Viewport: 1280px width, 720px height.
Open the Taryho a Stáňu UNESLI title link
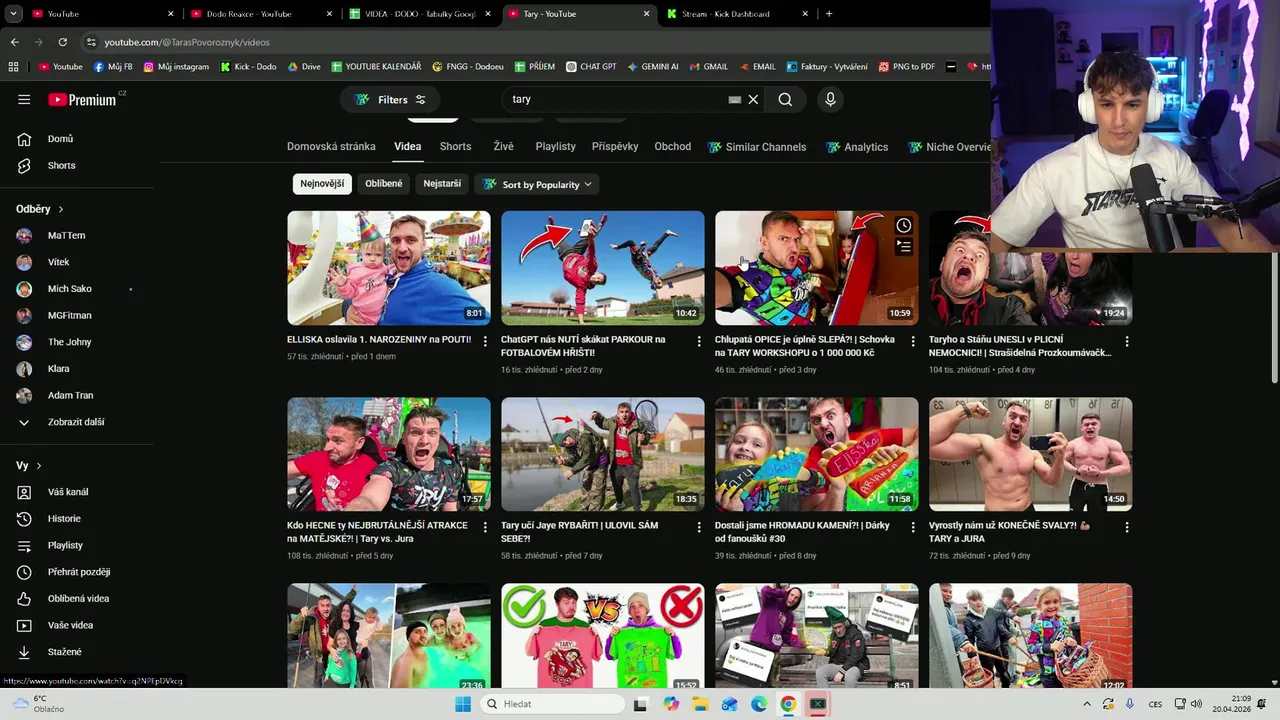tap(1019, 345)
